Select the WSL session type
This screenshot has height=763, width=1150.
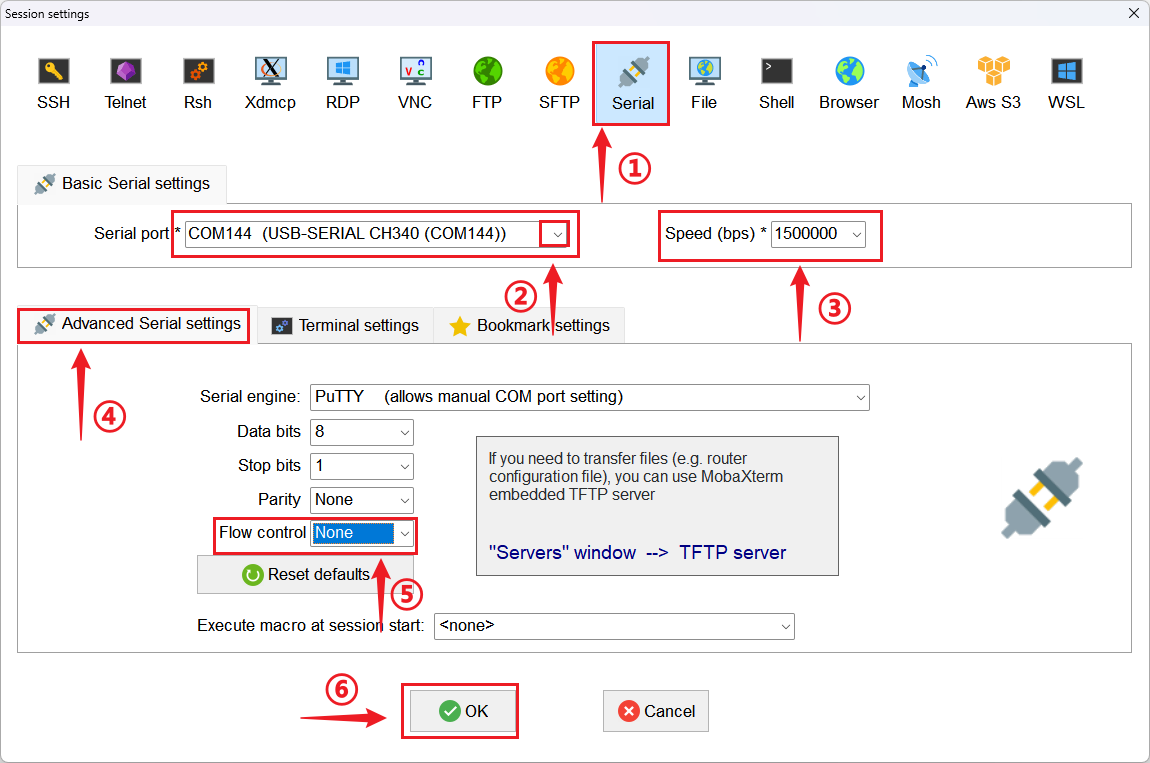(1066, 82)
